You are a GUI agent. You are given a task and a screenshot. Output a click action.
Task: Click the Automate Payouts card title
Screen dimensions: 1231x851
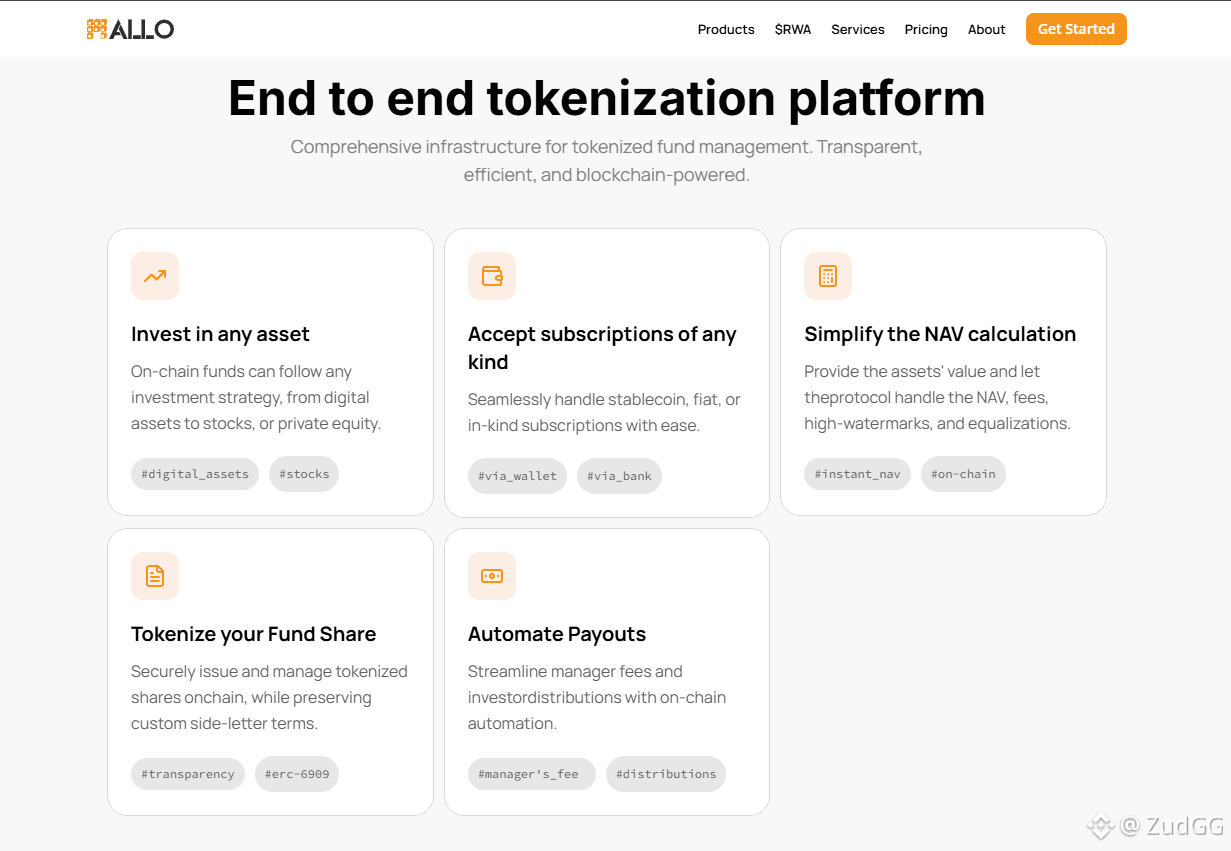click(x=557, y=634)
